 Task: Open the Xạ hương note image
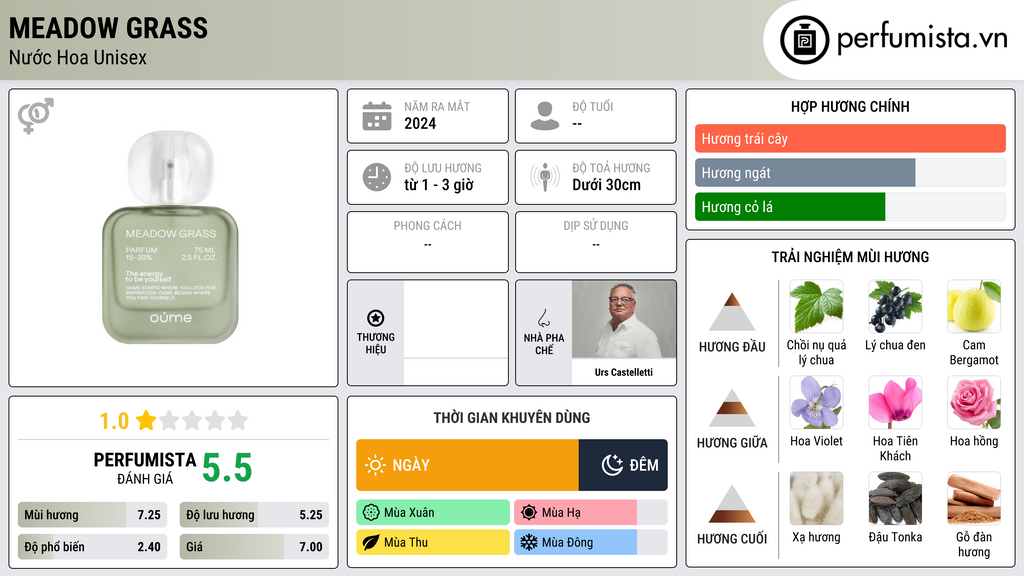(816, 499)
